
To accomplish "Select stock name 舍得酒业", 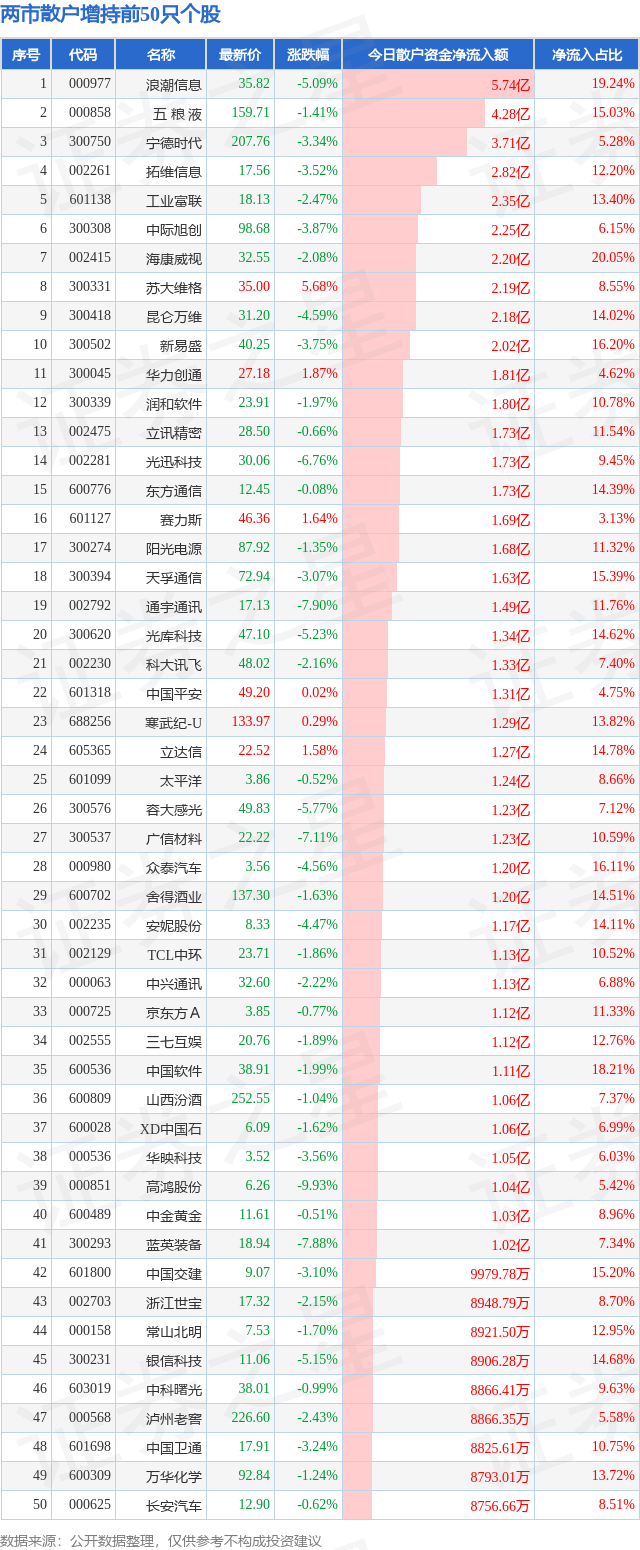I will (175, 896).
